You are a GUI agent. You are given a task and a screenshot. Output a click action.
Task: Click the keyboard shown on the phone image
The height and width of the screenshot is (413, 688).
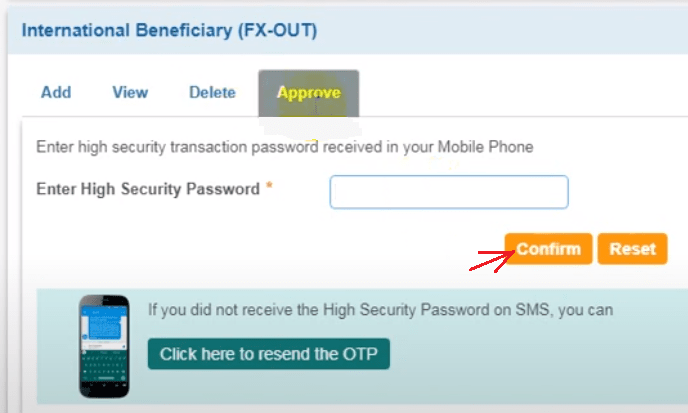tap(104, 367)
